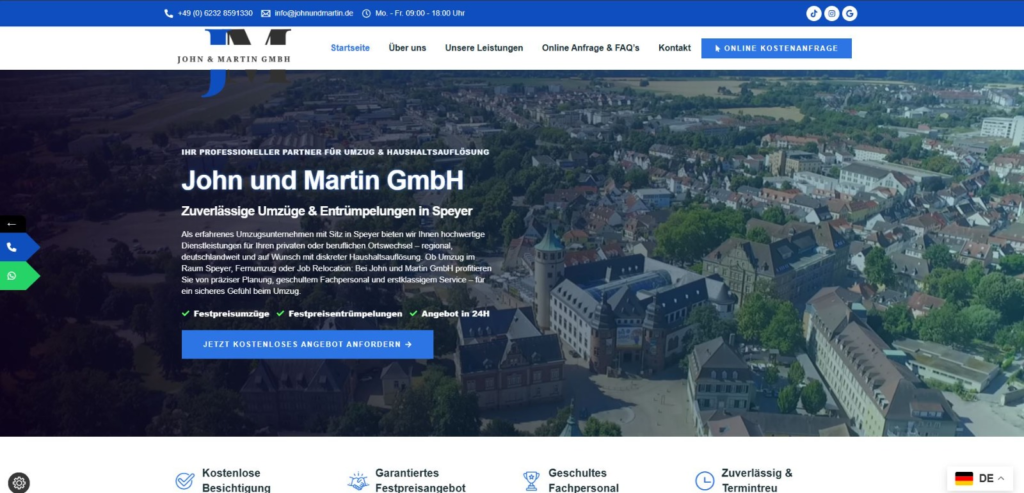1024x493 pixels.
Task: Click the Google icon in top bar
Action: [850, 13]
